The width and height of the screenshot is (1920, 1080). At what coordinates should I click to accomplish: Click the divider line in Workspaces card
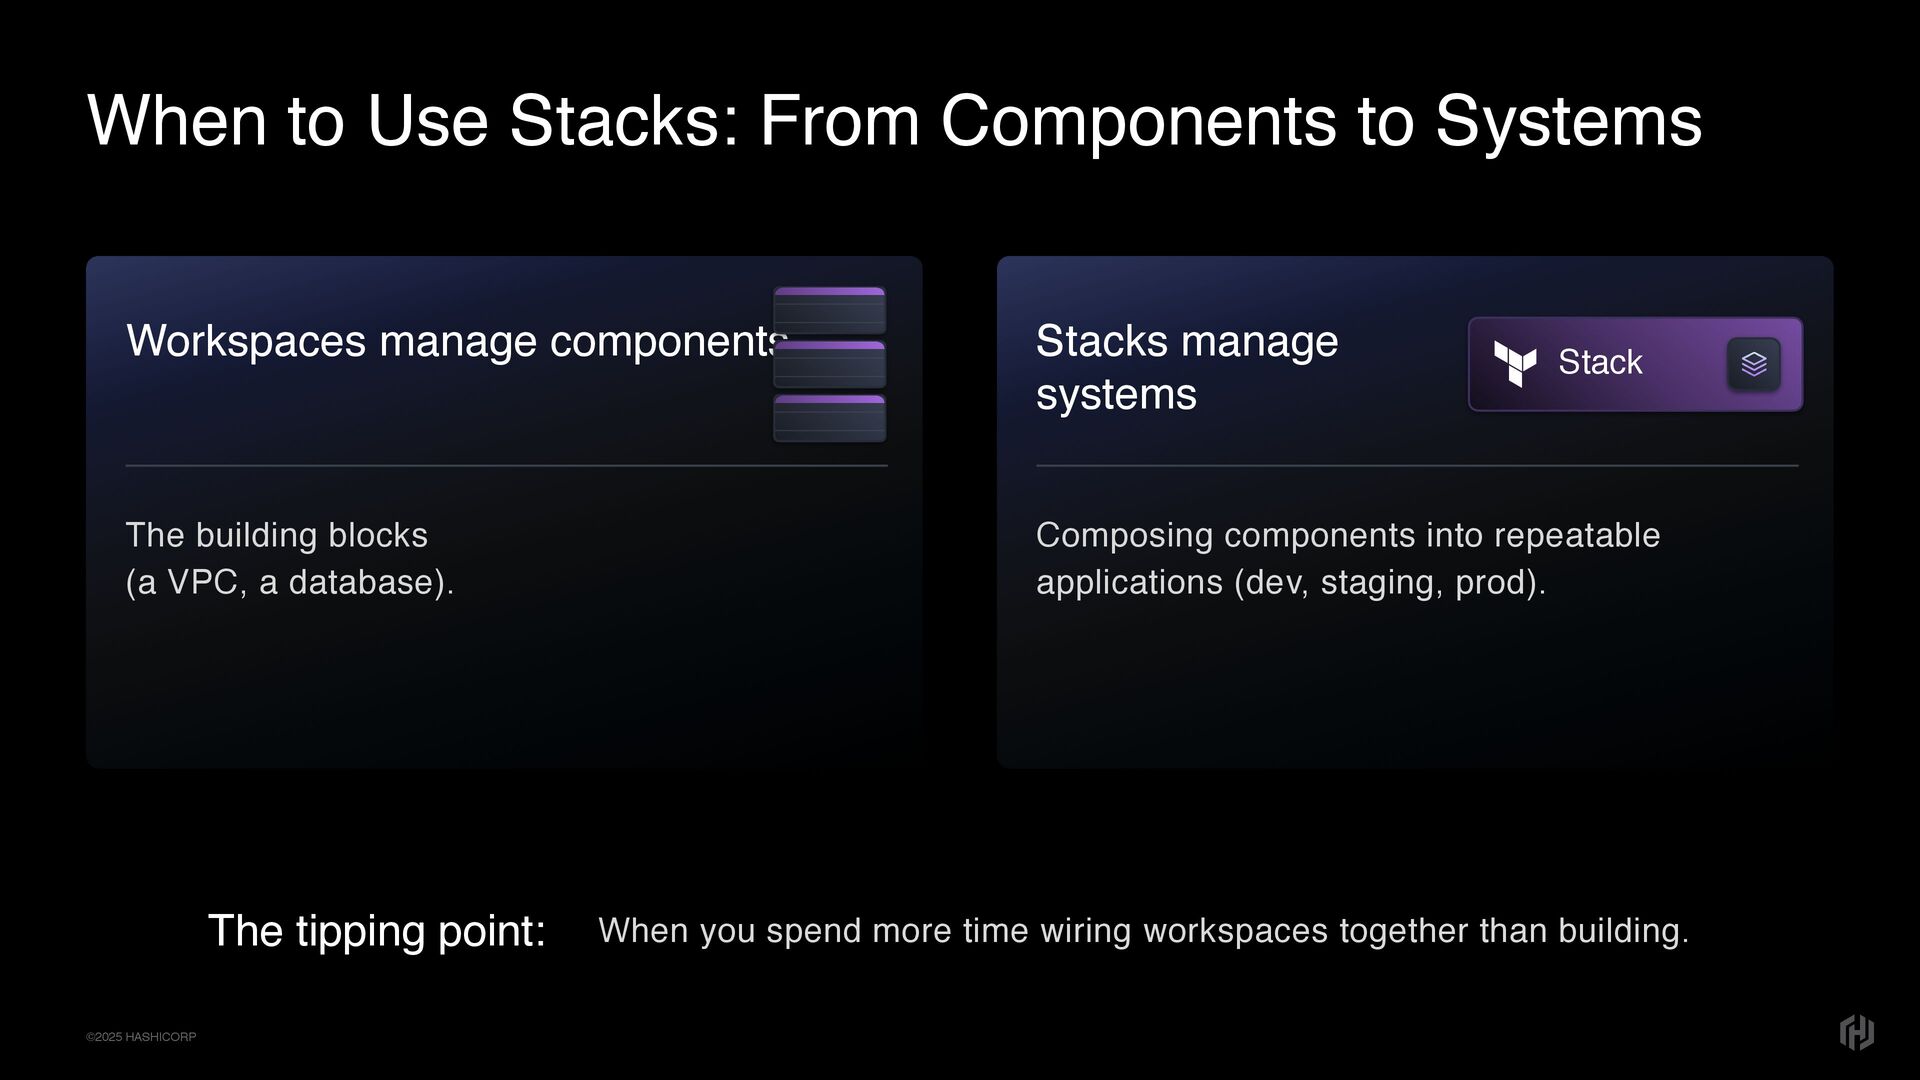tap(506, 466)
